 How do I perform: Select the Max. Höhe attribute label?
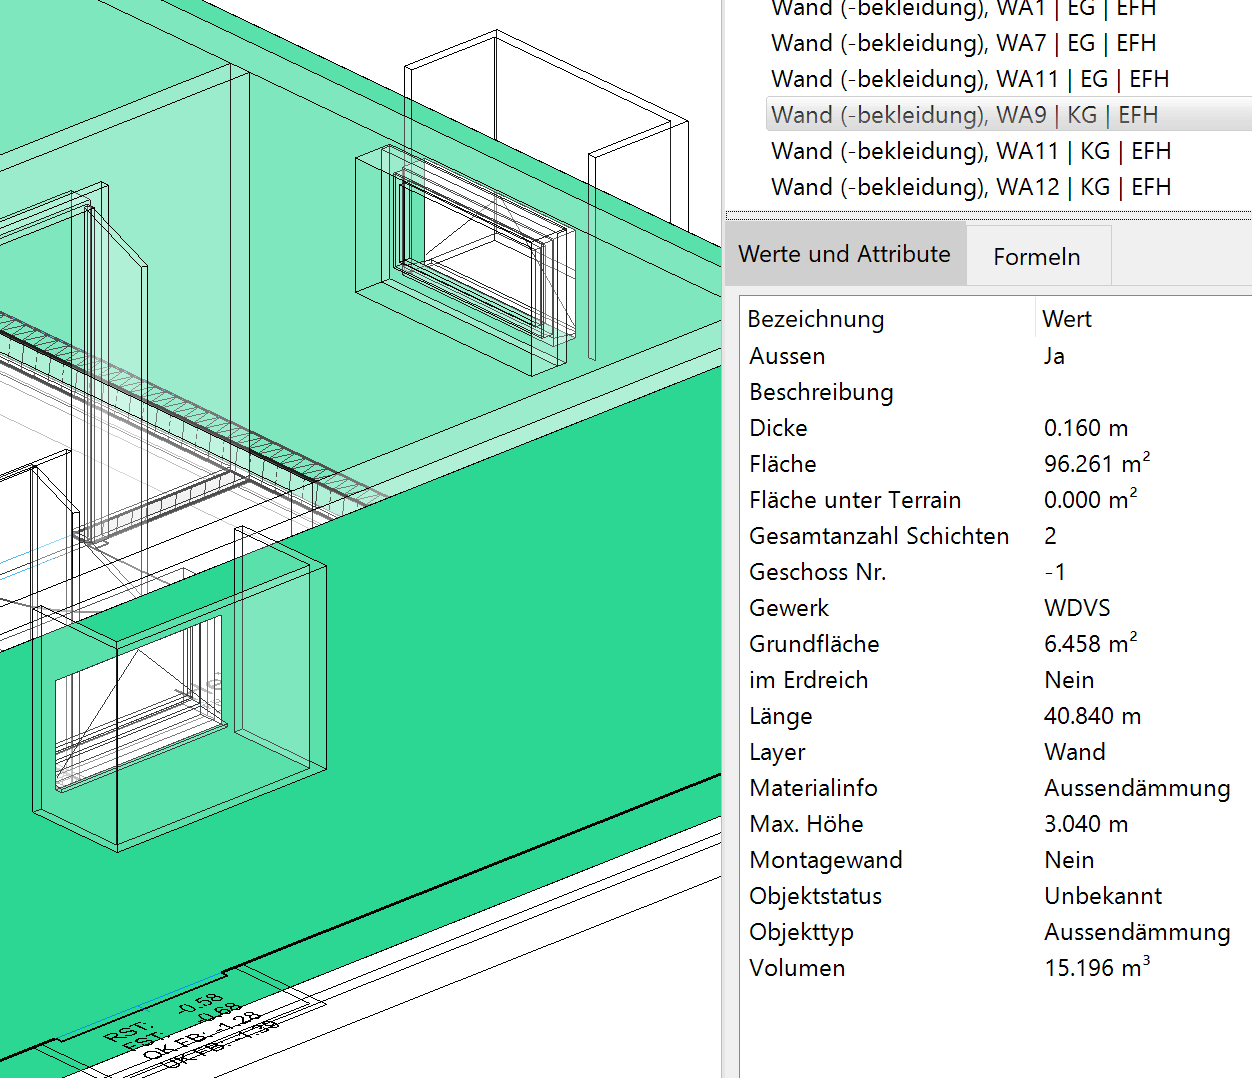[806, 824]
